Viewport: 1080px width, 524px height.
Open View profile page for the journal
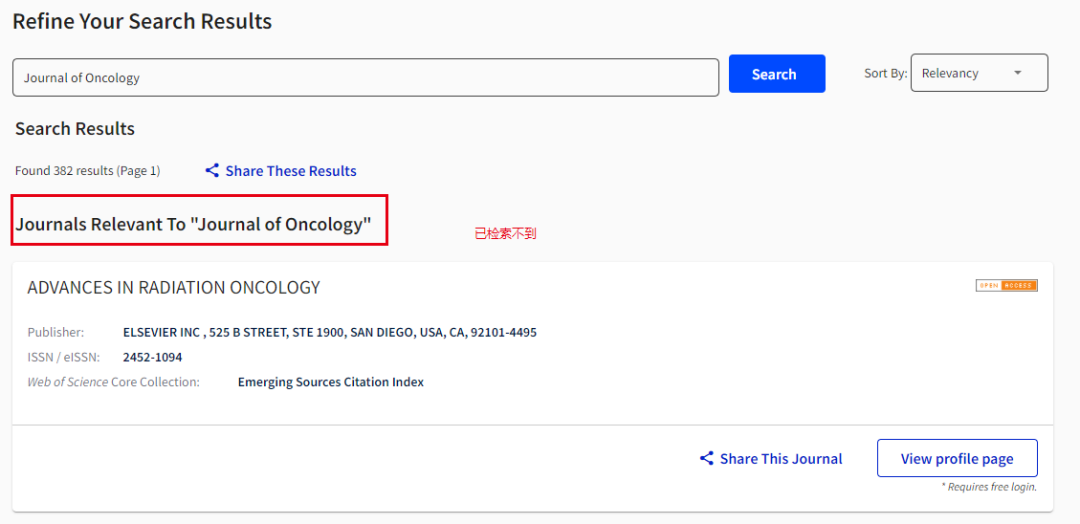(956, 459)
